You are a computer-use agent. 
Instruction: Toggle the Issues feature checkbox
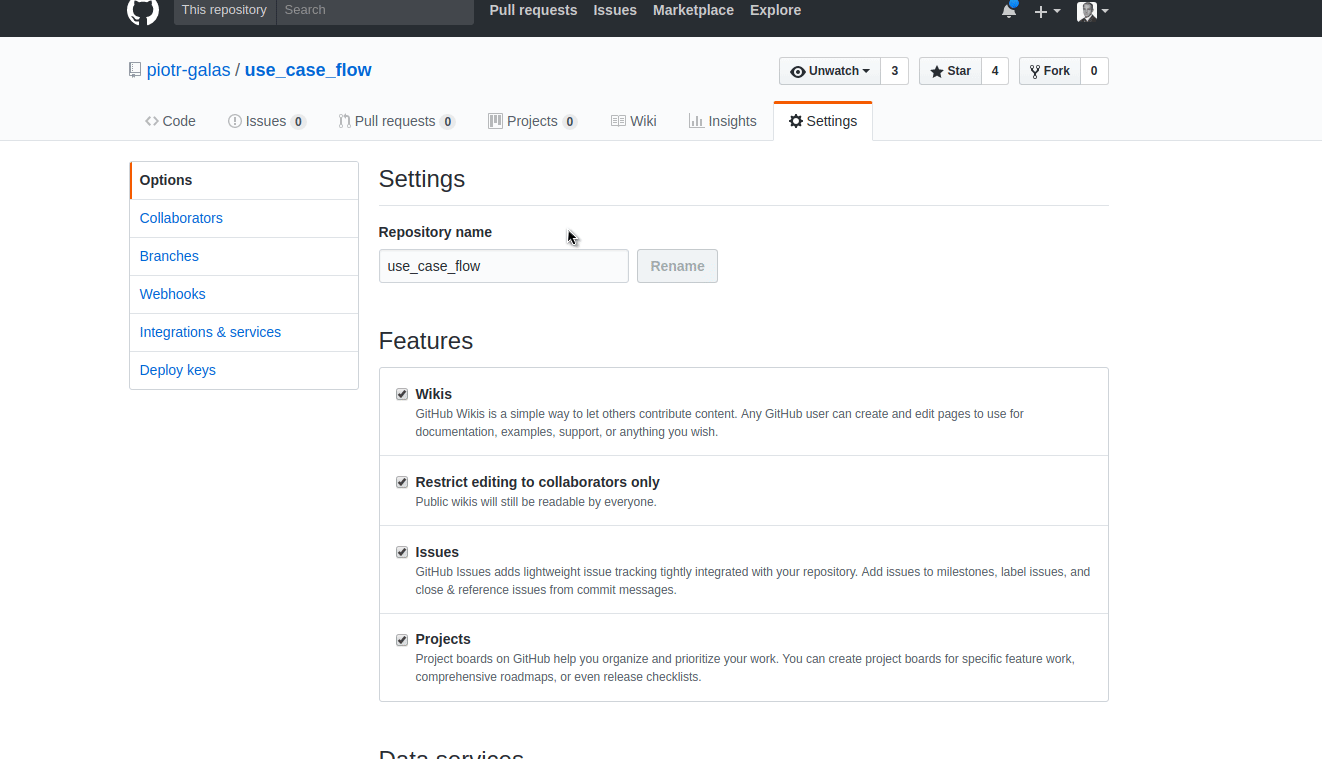point(402,552)
